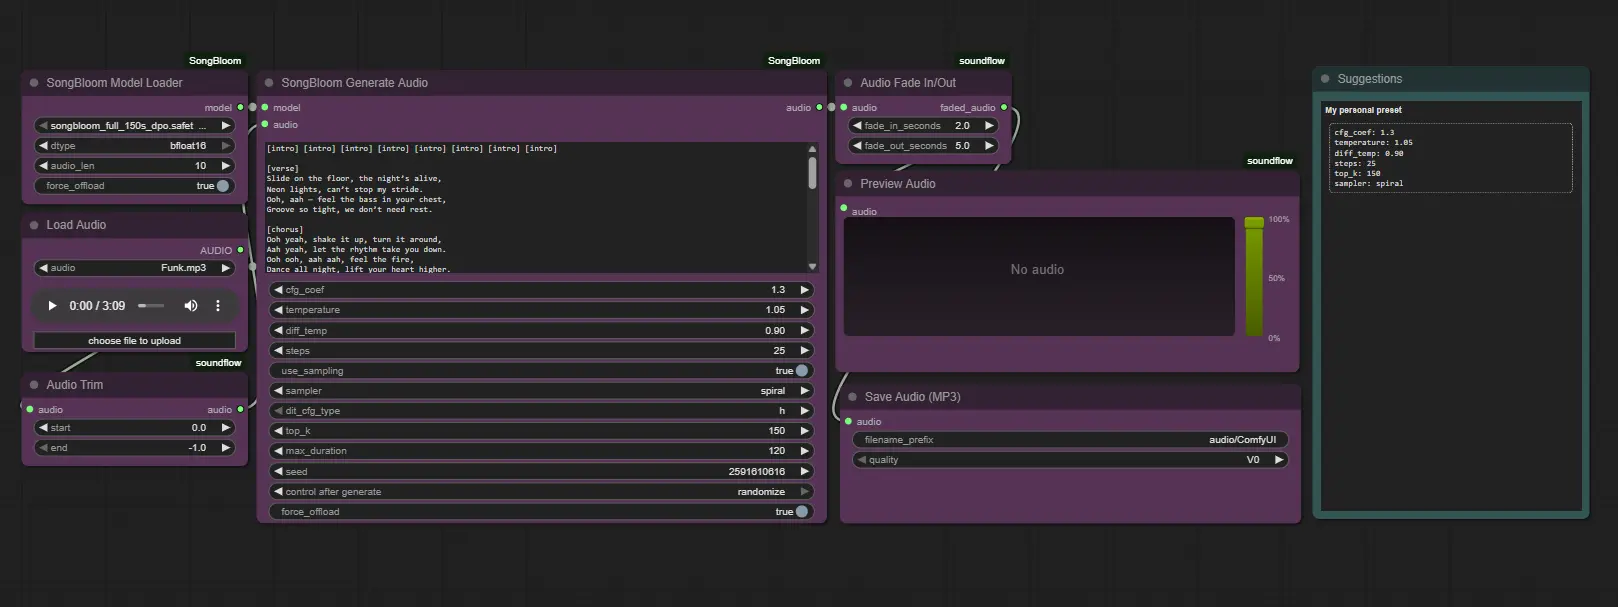Open the songbloom_full_150s_dpo model dropdown
The image size is (1618, 607).
(134, 126)
